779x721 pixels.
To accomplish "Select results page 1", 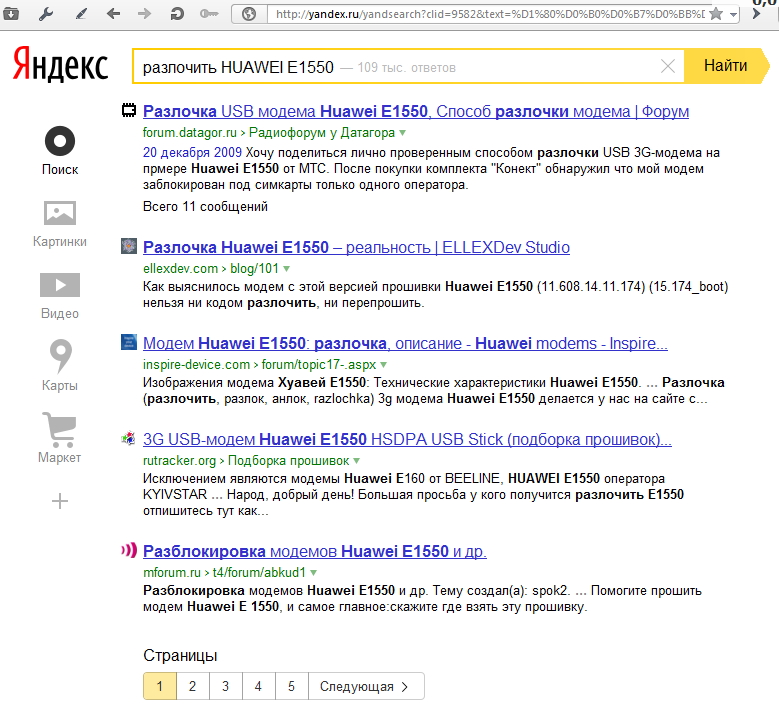I will click(x=159, y=686).
